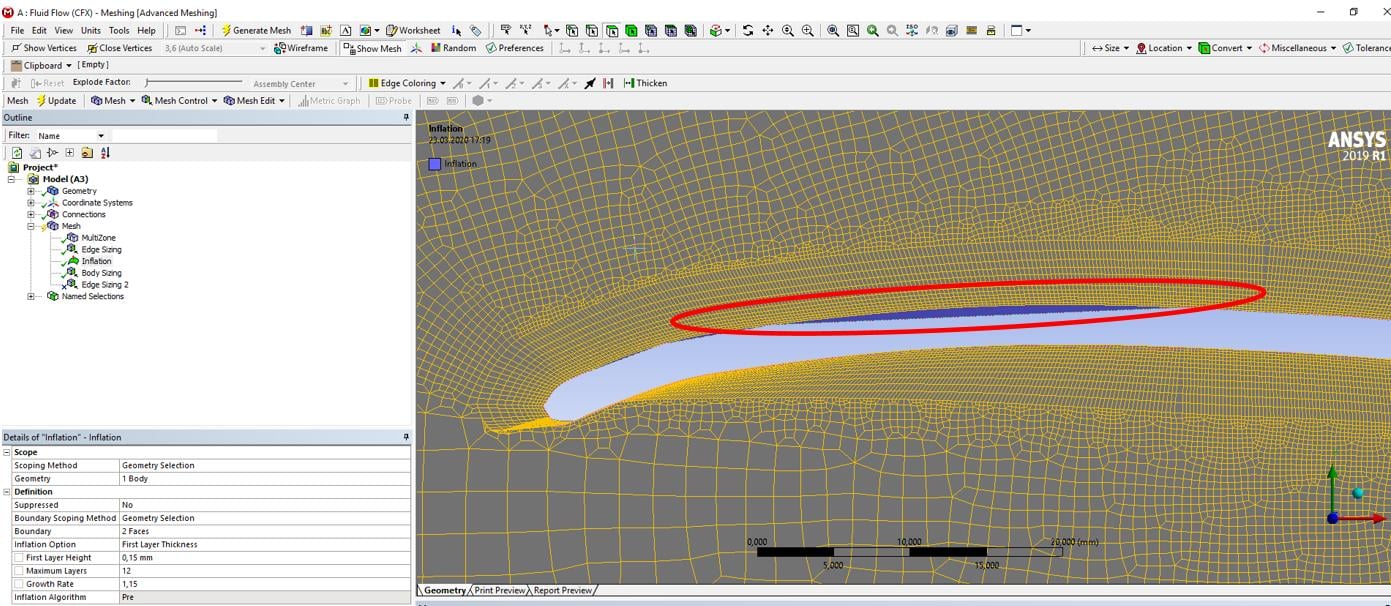Open the Worksheet view

pos(412,30)
